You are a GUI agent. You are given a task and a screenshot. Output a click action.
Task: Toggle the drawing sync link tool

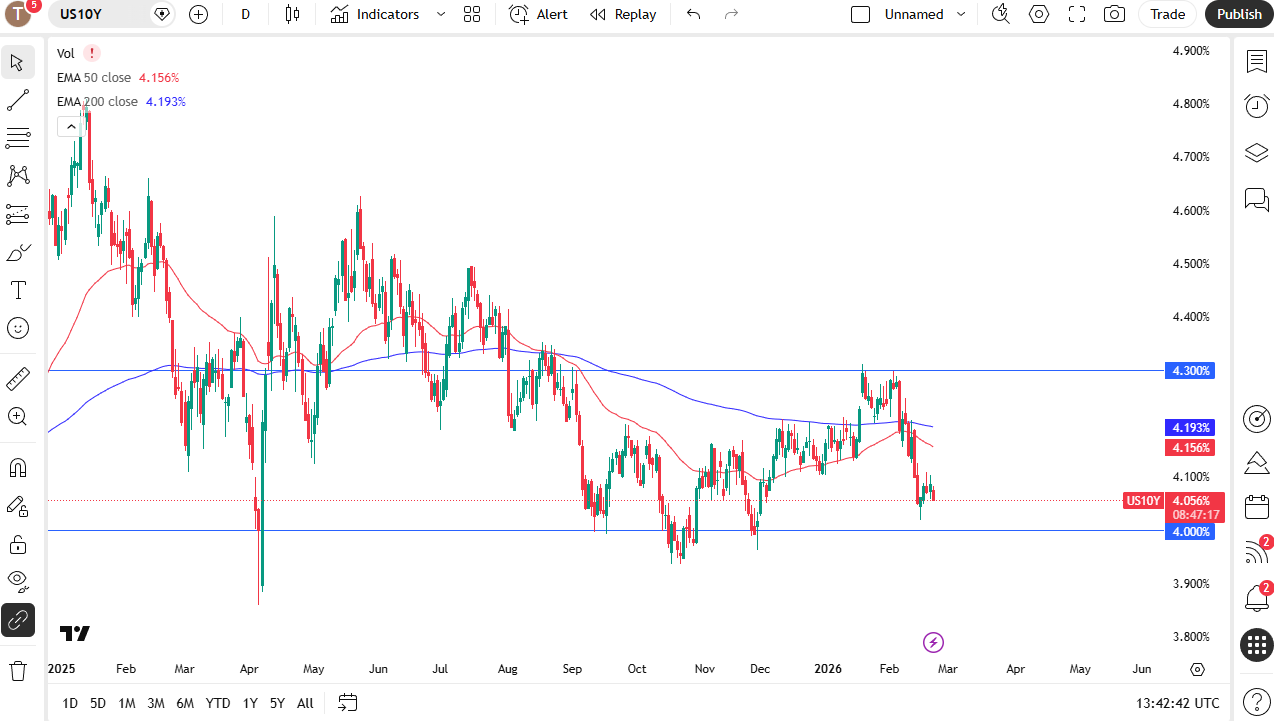[x=18, y=620]
